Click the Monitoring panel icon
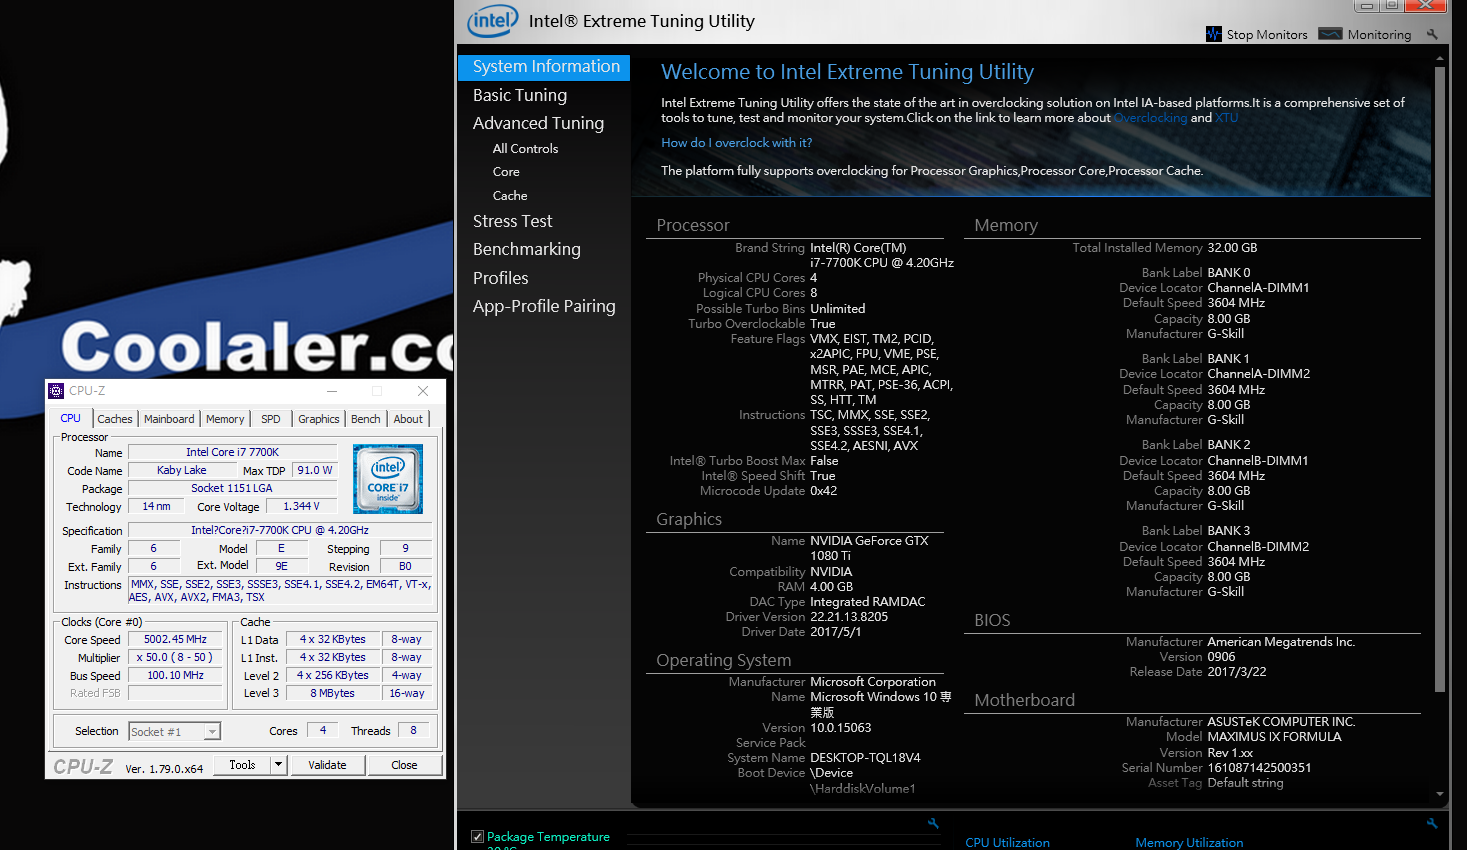The image size is (1467, 850). [1330, 34]
